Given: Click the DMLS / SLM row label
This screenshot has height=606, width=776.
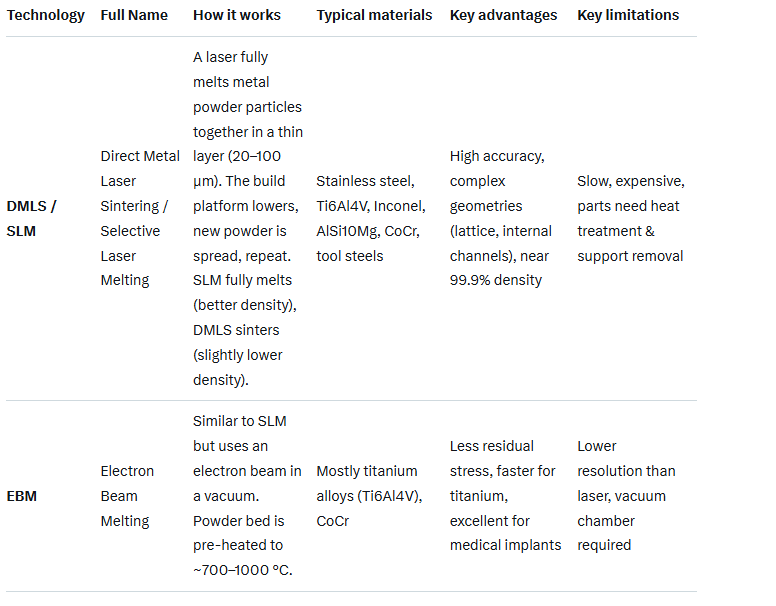Looking at the screenshot, I should pyautogui.click(x=33, y=218).
